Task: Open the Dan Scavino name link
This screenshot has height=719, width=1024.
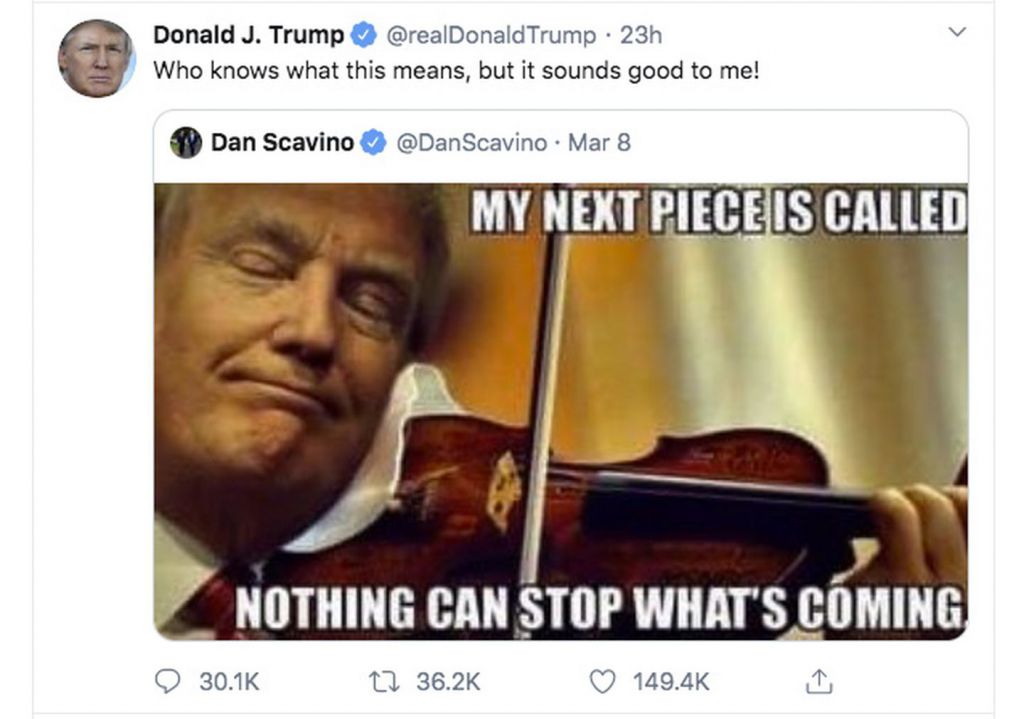Action: [x=282, y=142]
